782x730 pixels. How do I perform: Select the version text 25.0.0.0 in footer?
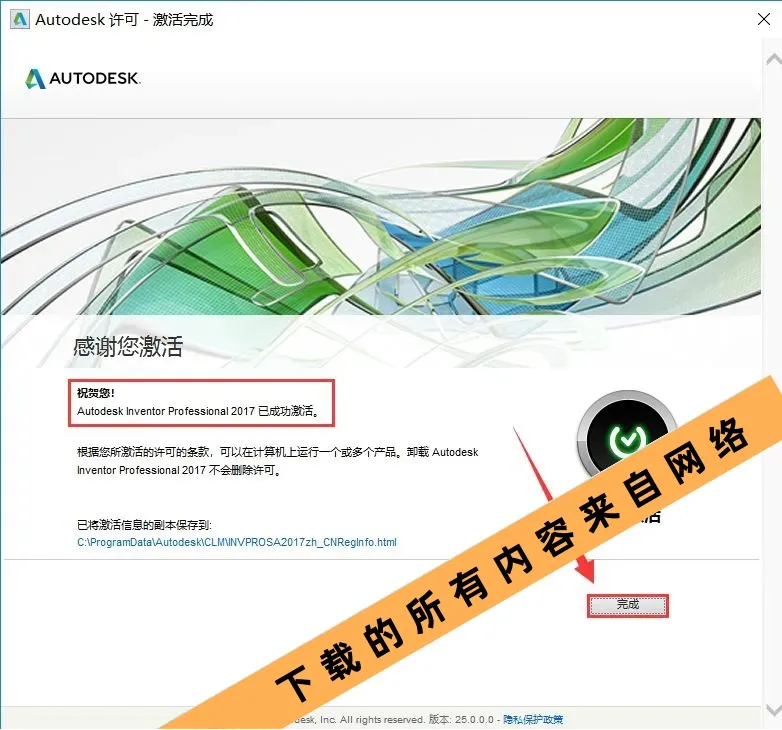click(x=474, y=719)
